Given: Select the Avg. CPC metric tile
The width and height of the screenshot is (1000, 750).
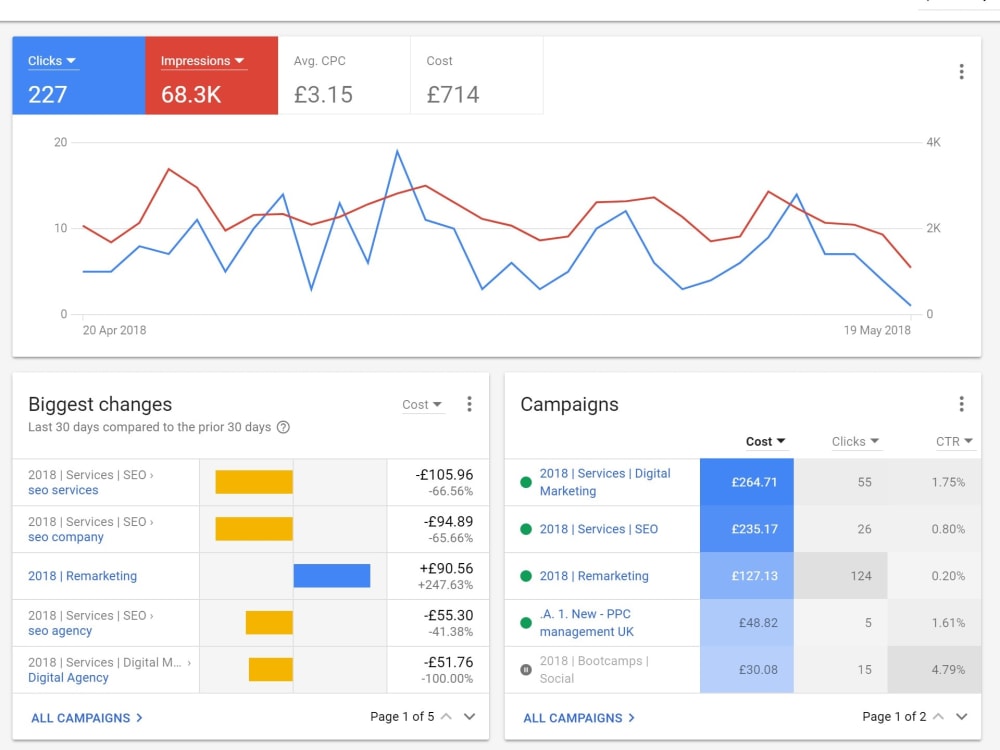Looking at the screenshot, I should [x=344, y=75].
